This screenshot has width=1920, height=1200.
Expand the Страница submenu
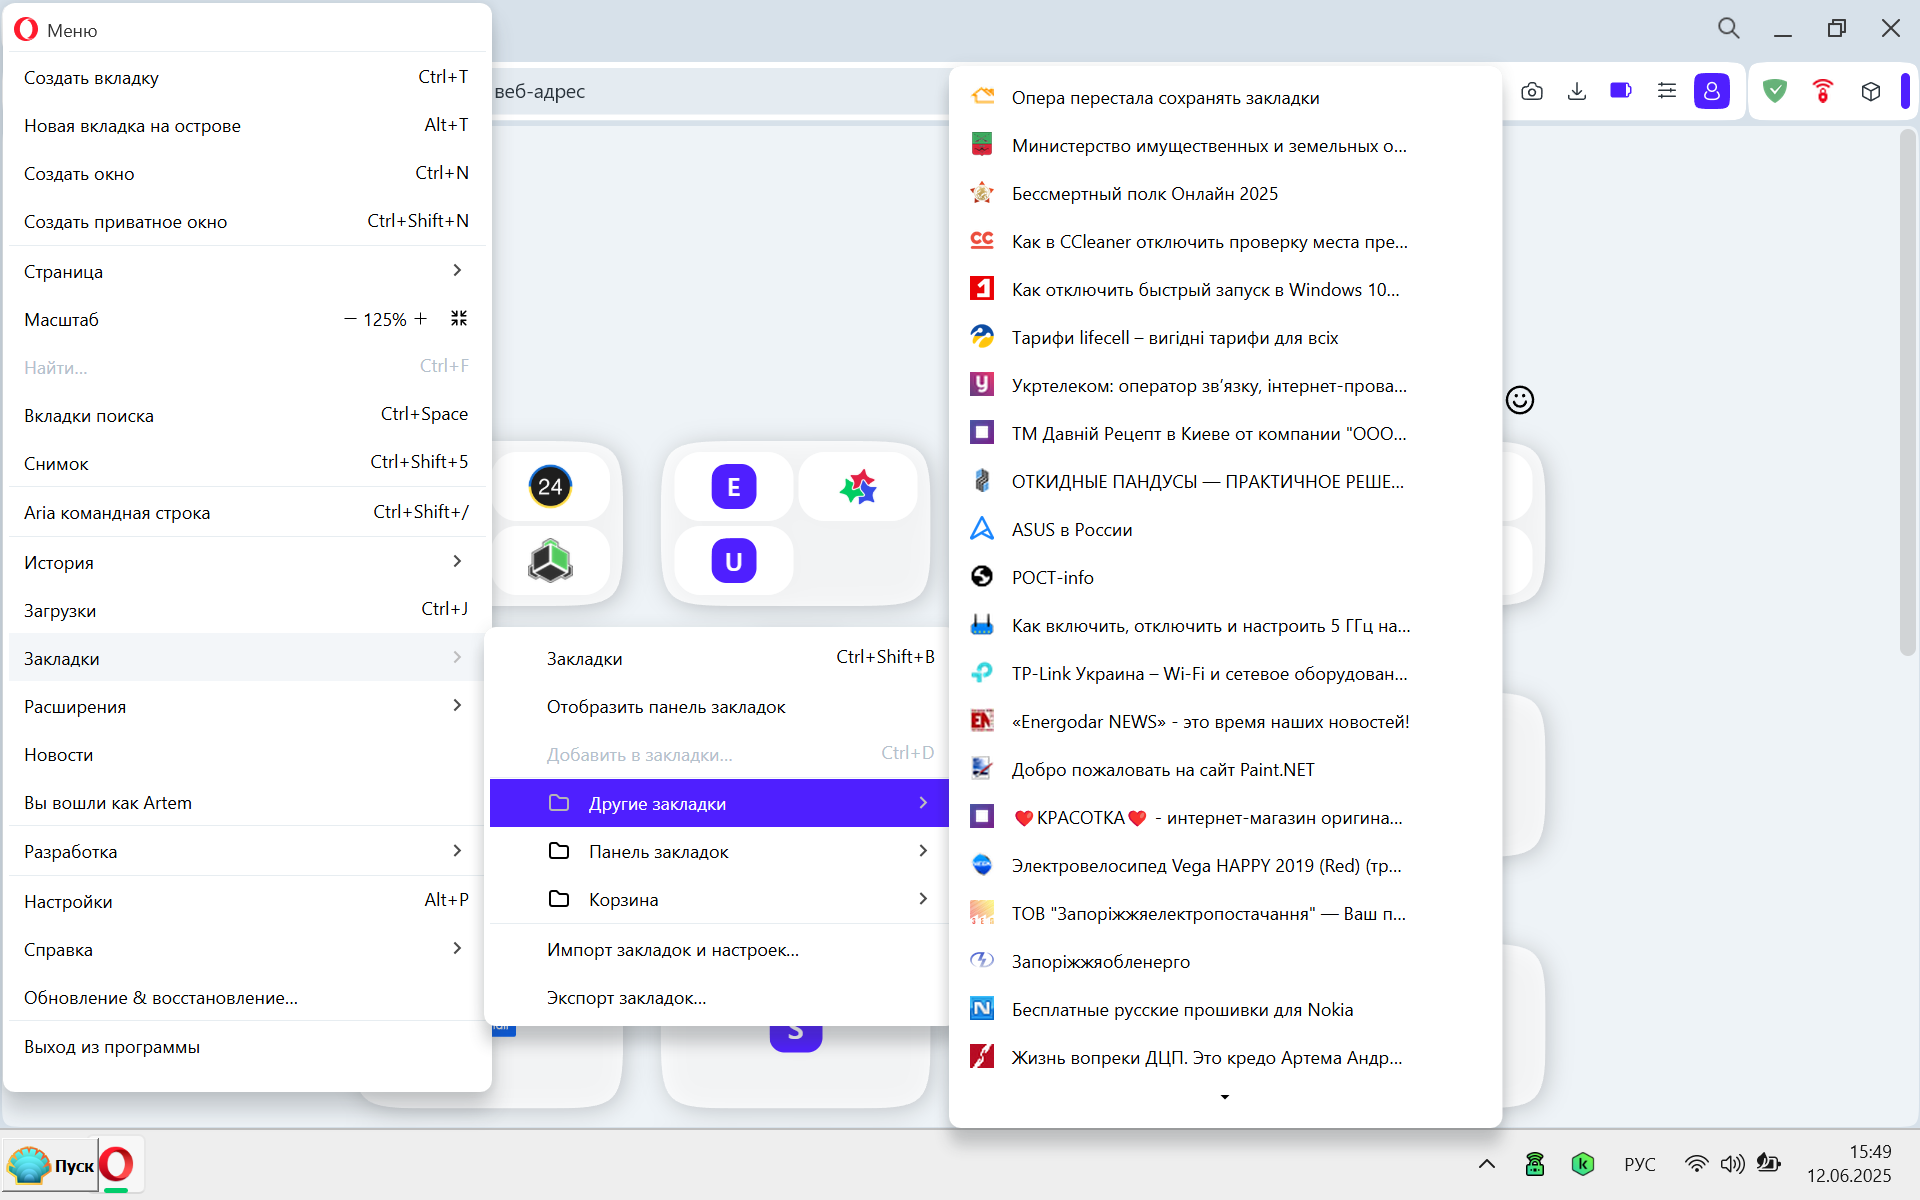[x=246, y=271]
